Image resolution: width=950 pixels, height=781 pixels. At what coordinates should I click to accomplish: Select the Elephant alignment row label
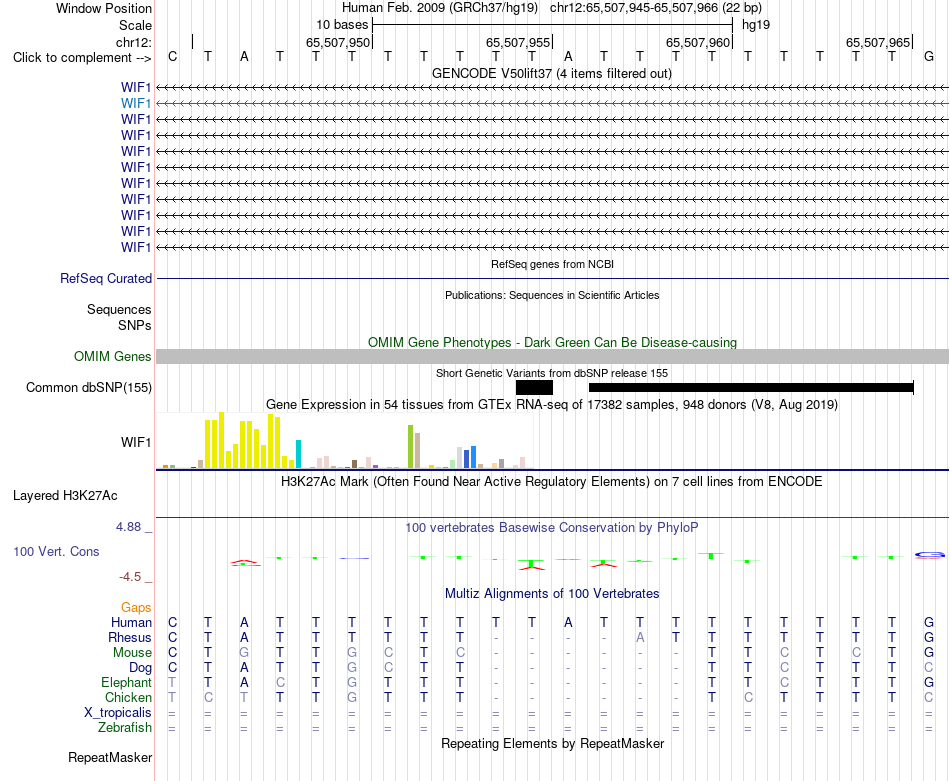[126, 683]
